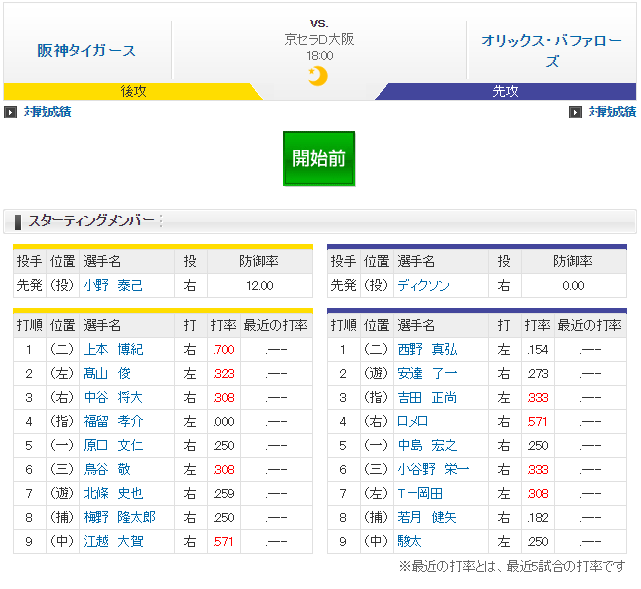
Task: Click 0.00 ERA value for ディクソン
Action: 573,286
